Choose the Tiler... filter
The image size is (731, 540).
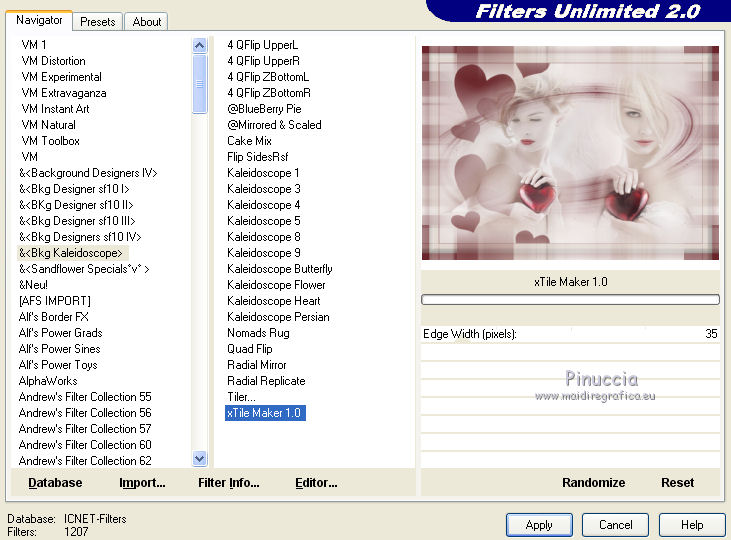coord(241,397)
